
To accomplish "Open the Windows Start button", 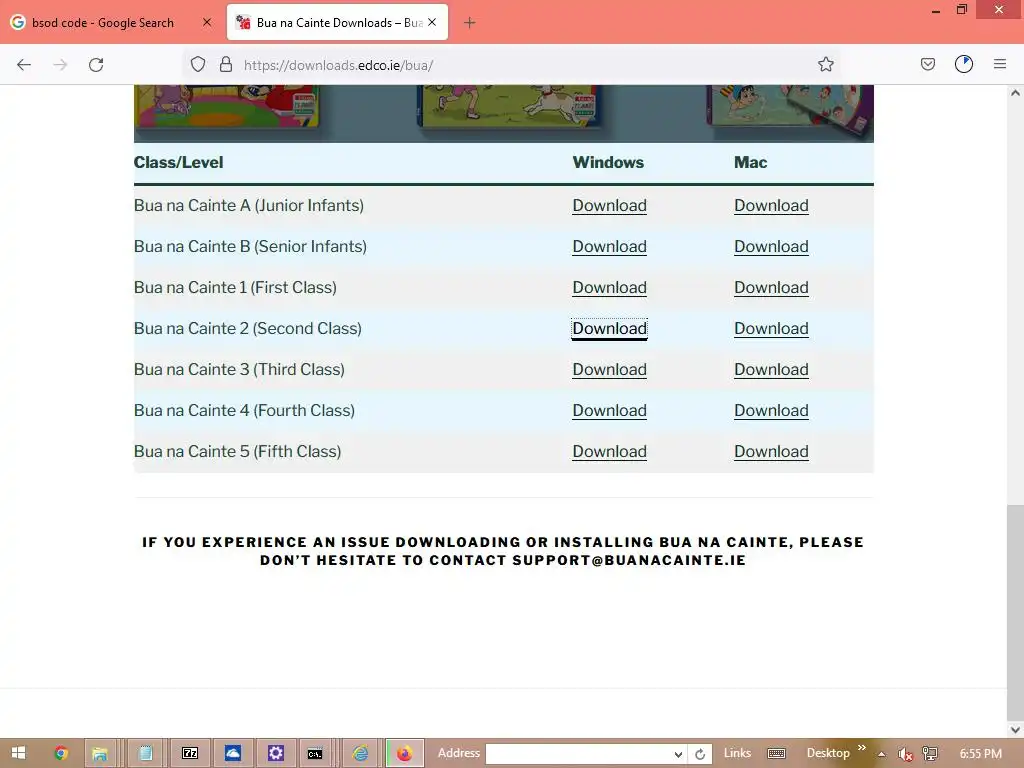I will click(18, 753).
